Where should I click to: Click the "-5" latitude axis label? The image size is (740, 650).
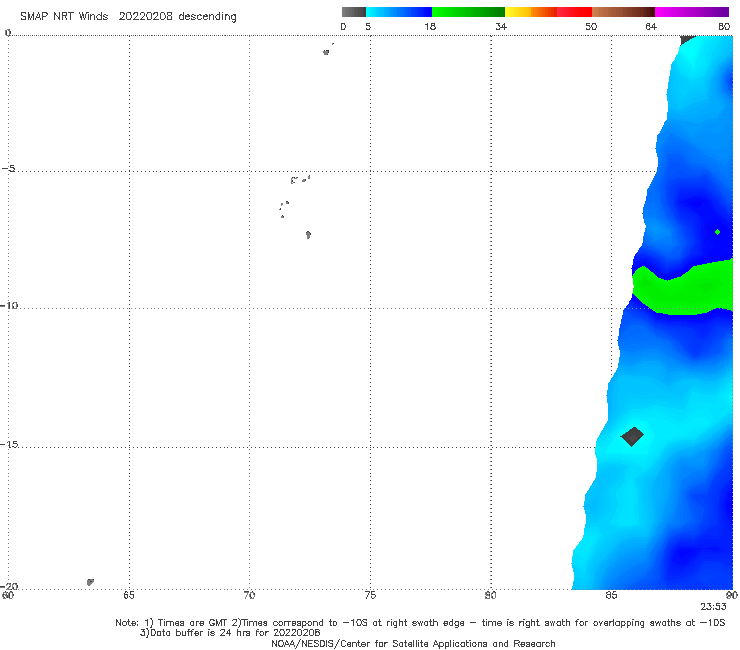click(x=9, y=169)
